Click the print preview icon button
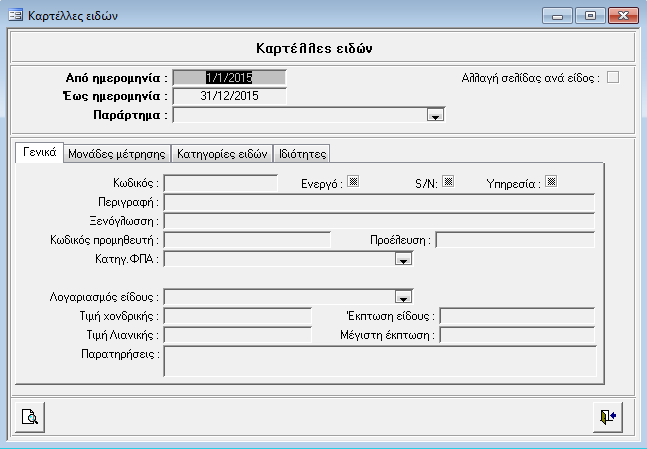Screen dimensions: 647x449 tap(30, 417)
